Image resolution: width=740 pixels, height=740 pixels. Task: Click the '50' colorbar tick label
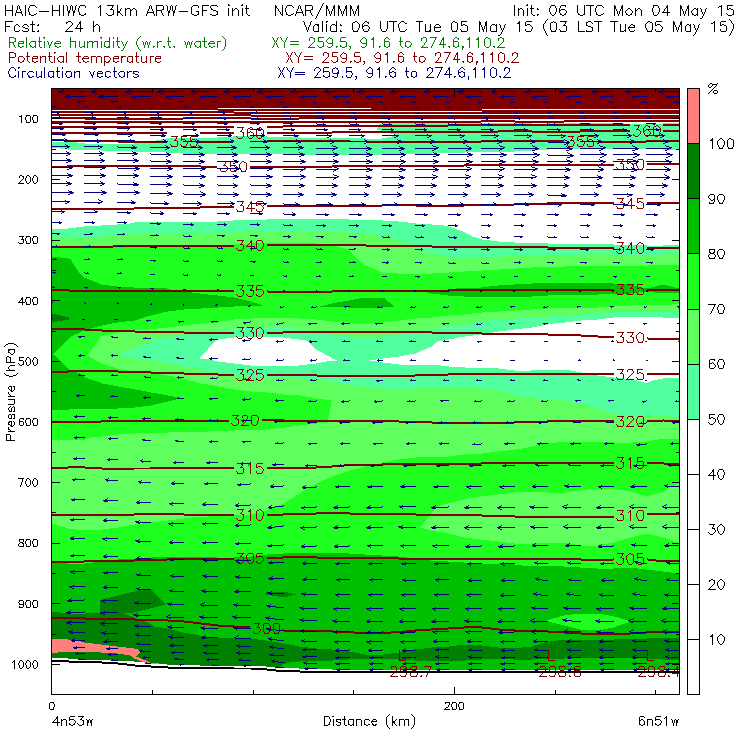717,419
